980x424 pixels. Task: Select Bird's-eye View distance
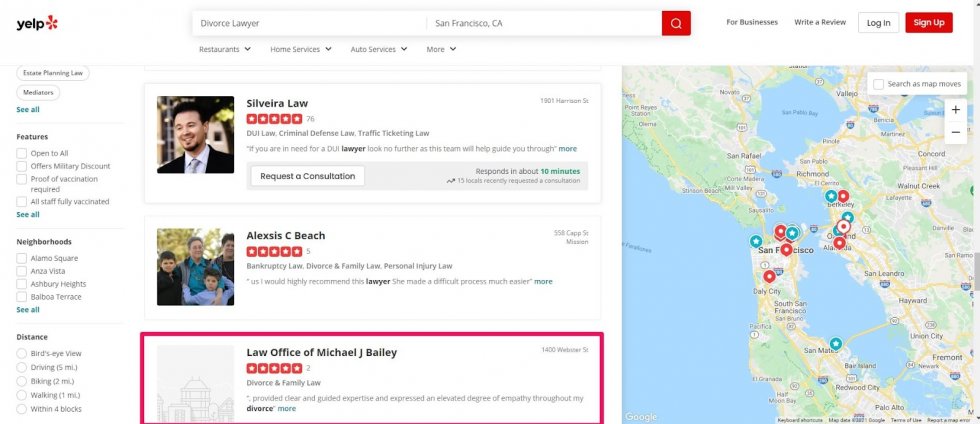22,353
